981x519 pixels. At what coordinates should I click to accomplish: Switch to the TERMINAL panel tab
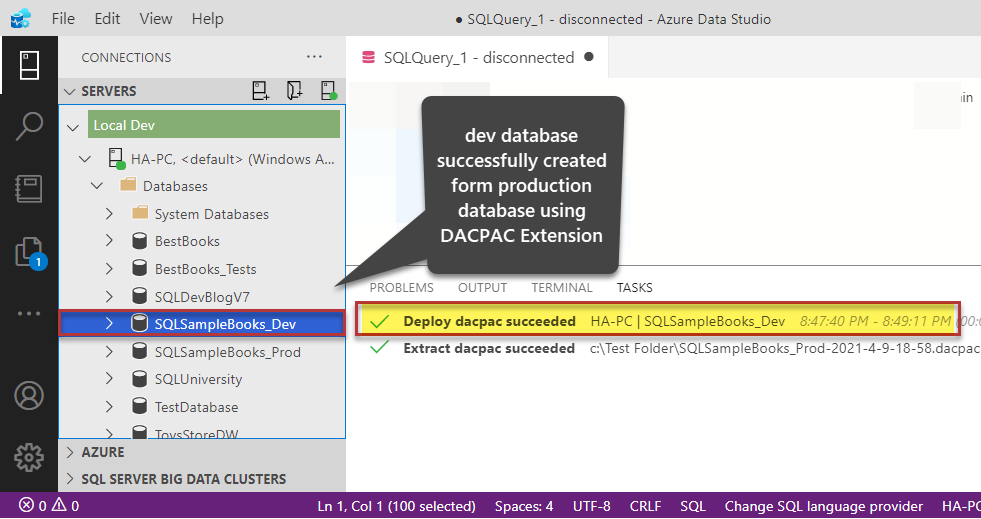[x=562, y=288]
